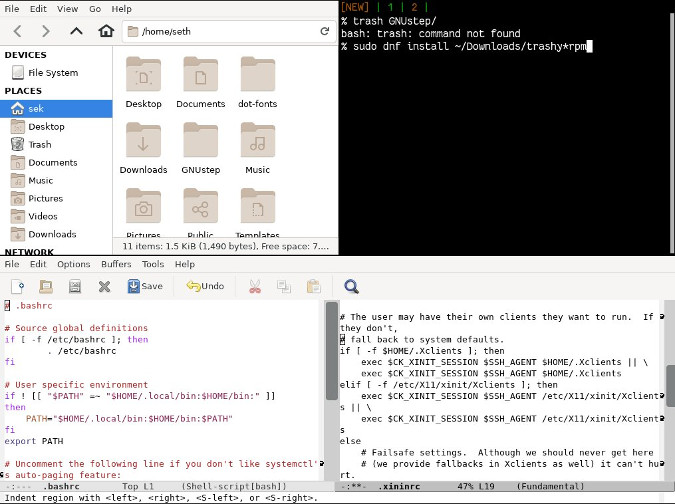Viewport: 675px width, 504px height.
Task: Select File System under Devices
Action: (x=52, y=72)
